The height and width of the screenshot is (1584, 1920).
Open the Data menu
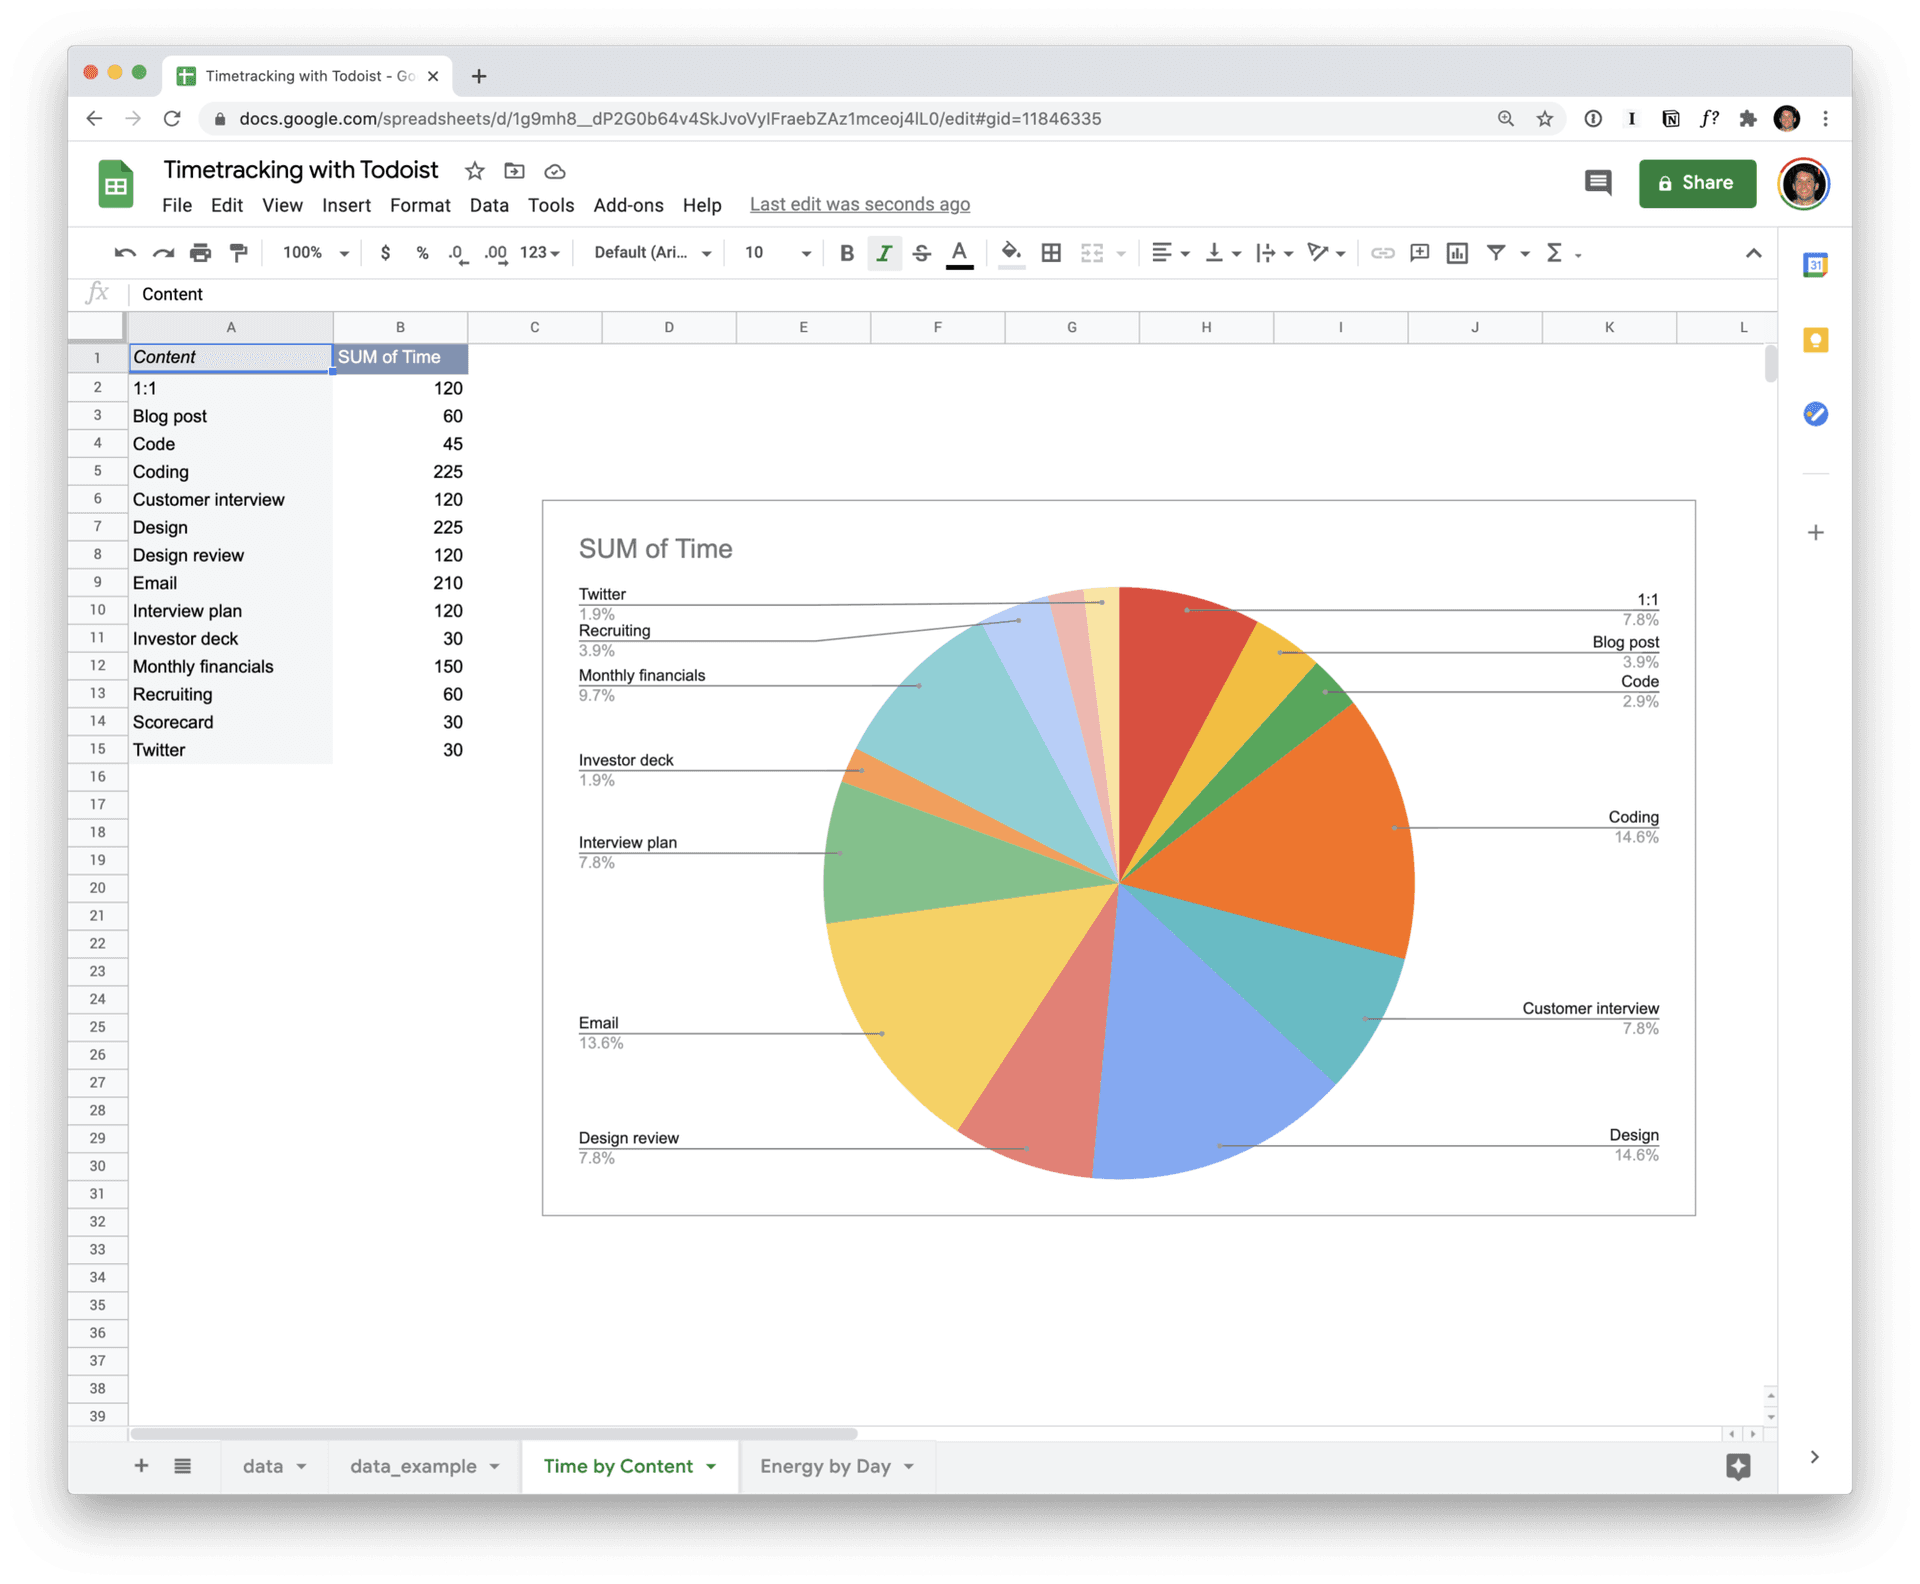coord(489,205)
